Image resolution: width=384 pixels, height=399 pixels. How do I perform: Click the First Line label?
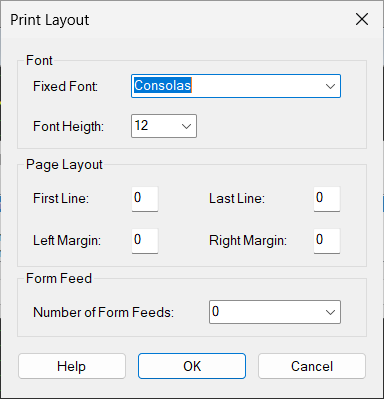pos(61,198)
